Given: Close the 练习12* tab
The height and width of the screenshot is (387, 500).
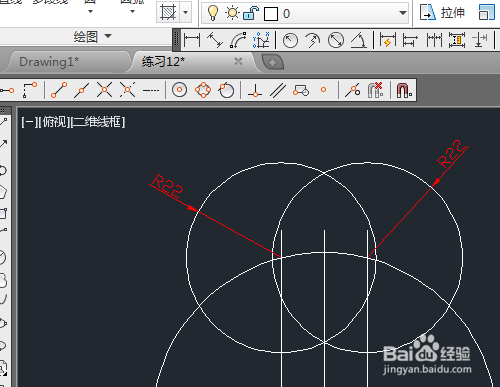Looking at the screenshot, I should pyautogui.click(x=238, y=61).
